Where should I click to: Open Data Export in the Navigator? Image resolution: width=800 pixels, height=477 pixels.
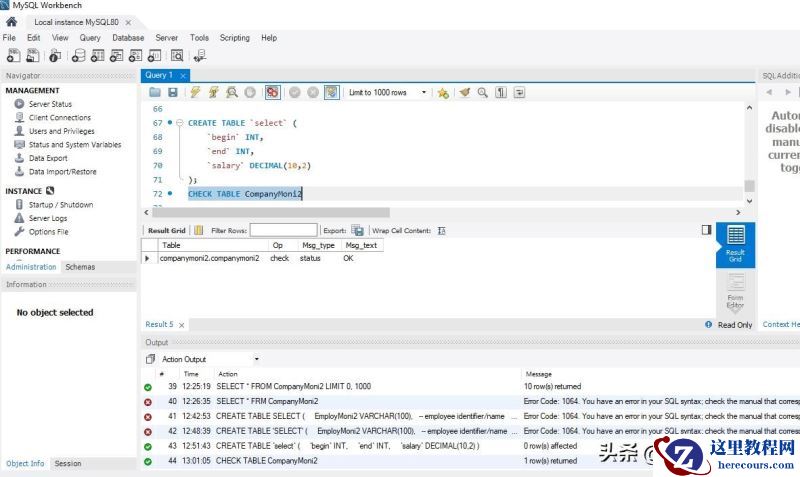point(48,158)
